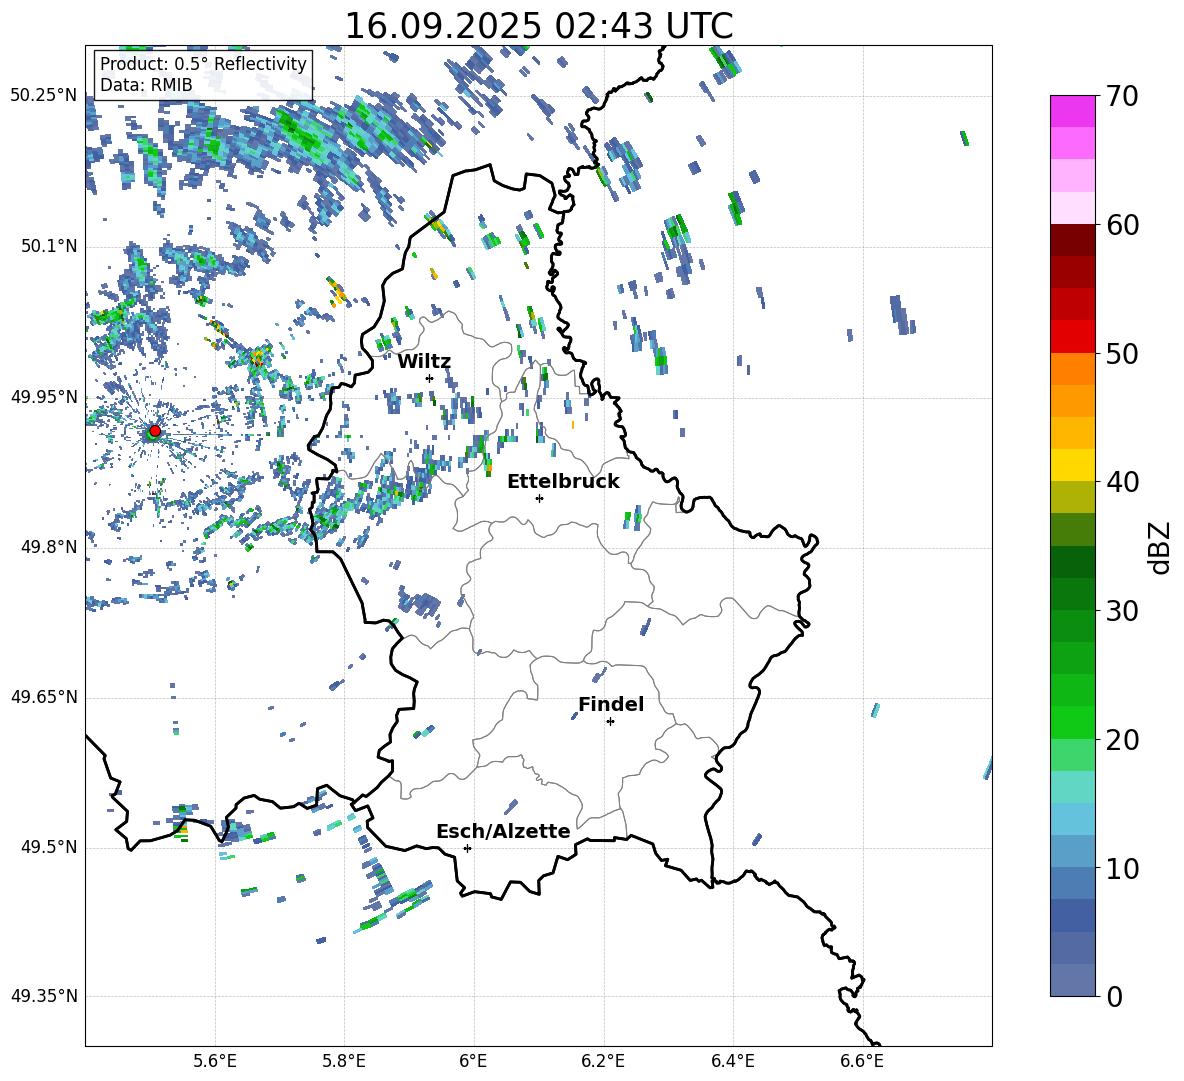
Task: Click the 6.6°E longitude label
Action: [862, 1061]
